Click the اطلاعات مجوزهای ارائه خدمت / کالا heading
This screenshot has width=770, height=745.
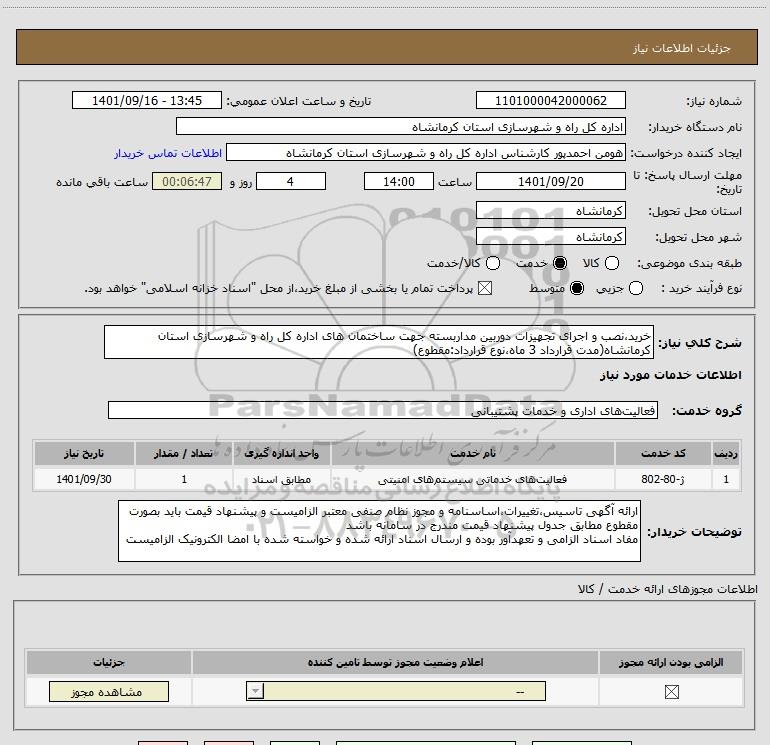(x=668, y=589)
